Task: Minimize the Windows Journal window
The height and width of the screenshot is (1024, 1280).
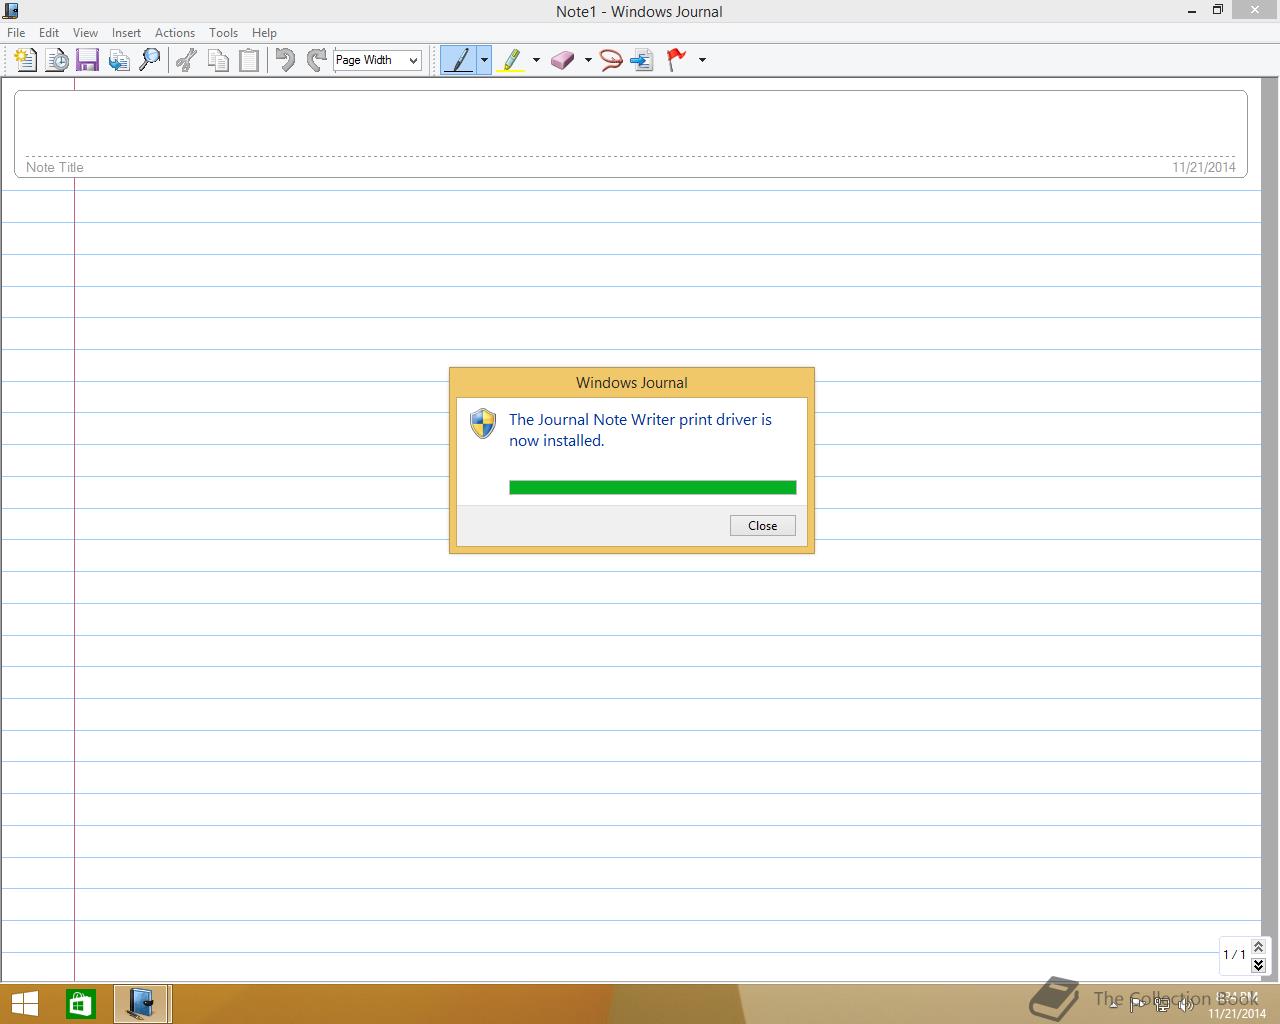Action: 1192,11
